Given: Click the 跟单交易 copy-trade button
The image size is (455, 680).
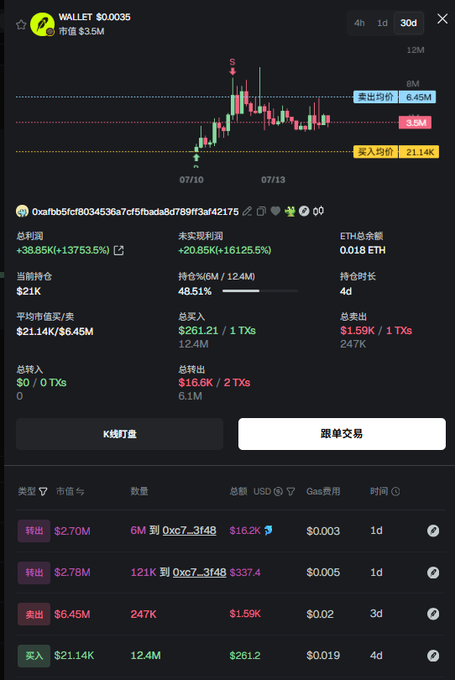Looking at the screenshot, I should (342, 434).
